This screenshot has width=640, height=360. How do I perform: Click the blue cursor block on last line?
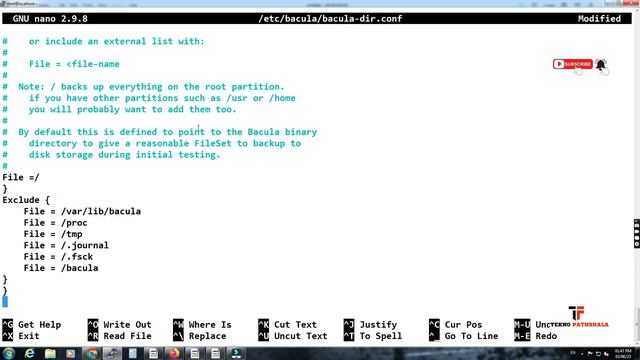(x=5, y=302)
